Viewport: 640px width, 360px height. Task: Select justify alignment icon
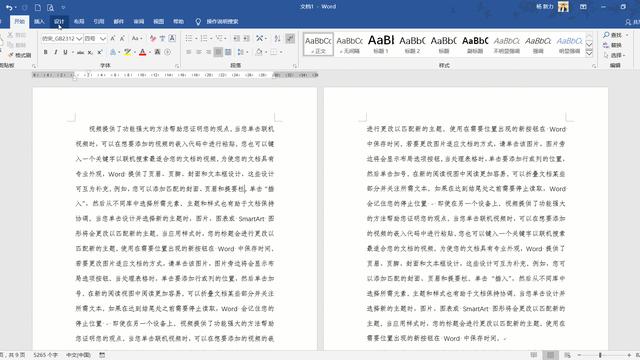point(218,52)
